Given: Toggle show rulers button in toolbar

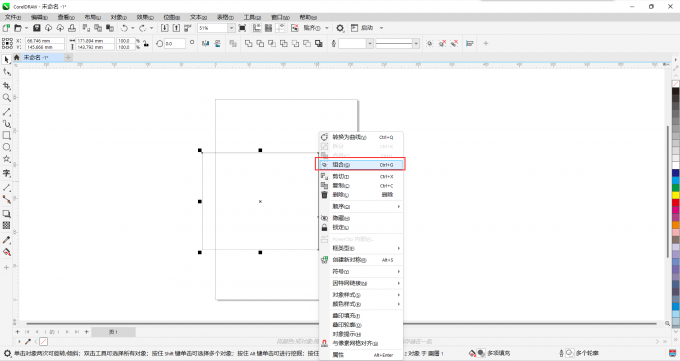Looking at the screenshot, I should [257, 28].
